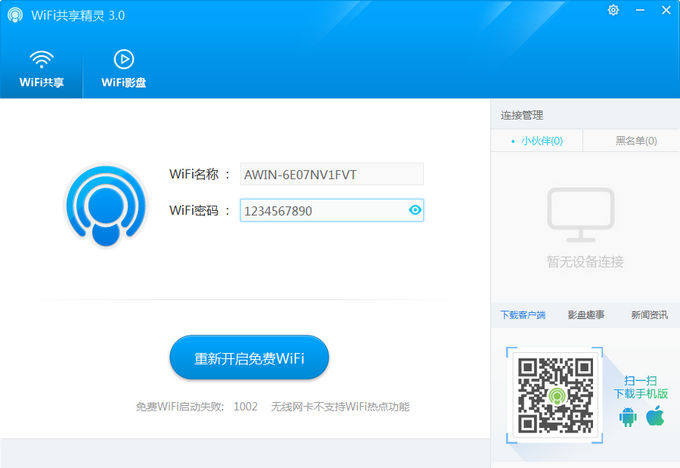Image resolution: width=680 pixels, height=468 pixels.
Task: Minimize the WiFi共享精灵 window
Action: click(x=640, y=10)
